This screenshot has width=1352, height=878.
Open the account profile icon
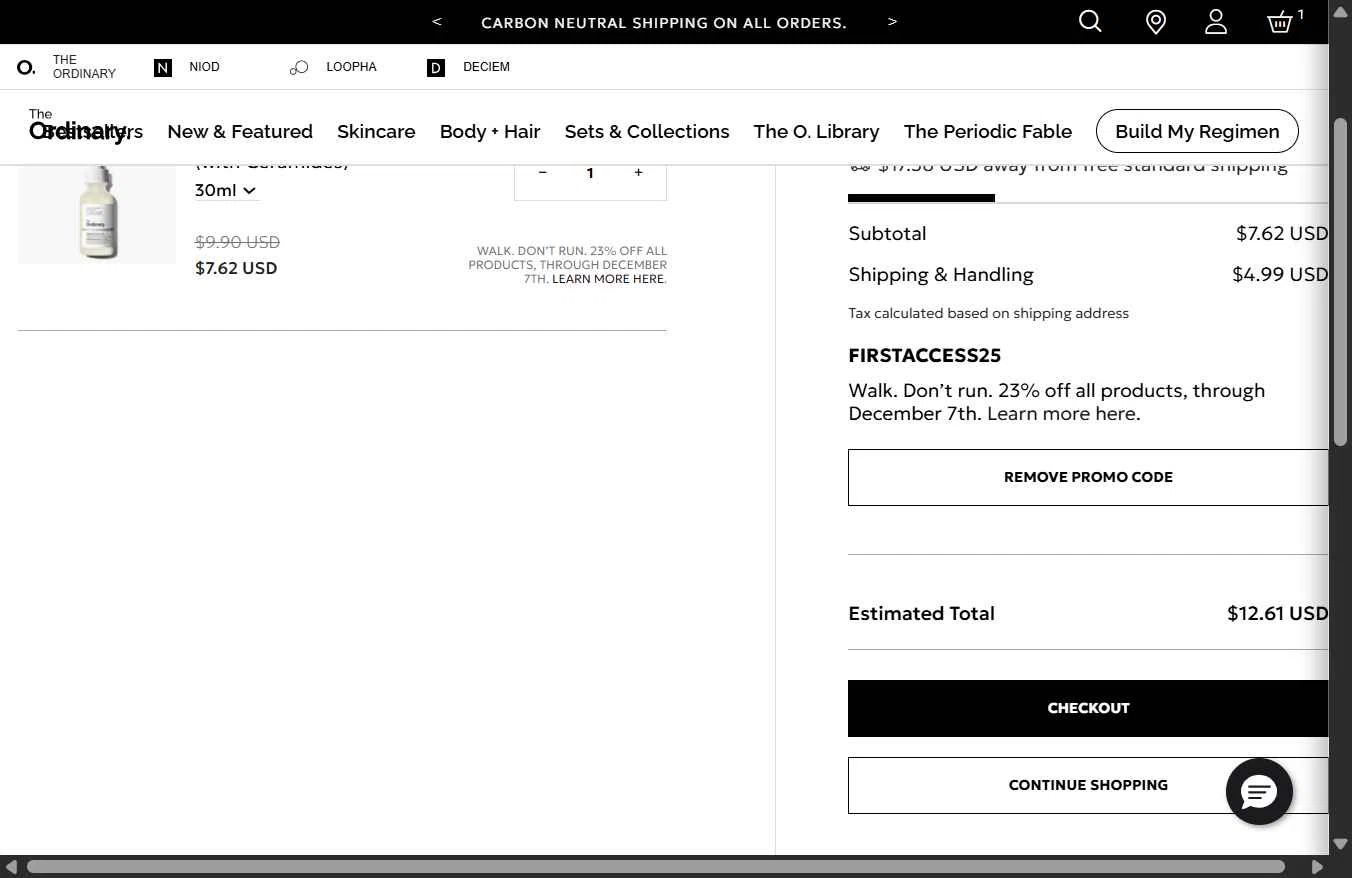(1216, 22)
